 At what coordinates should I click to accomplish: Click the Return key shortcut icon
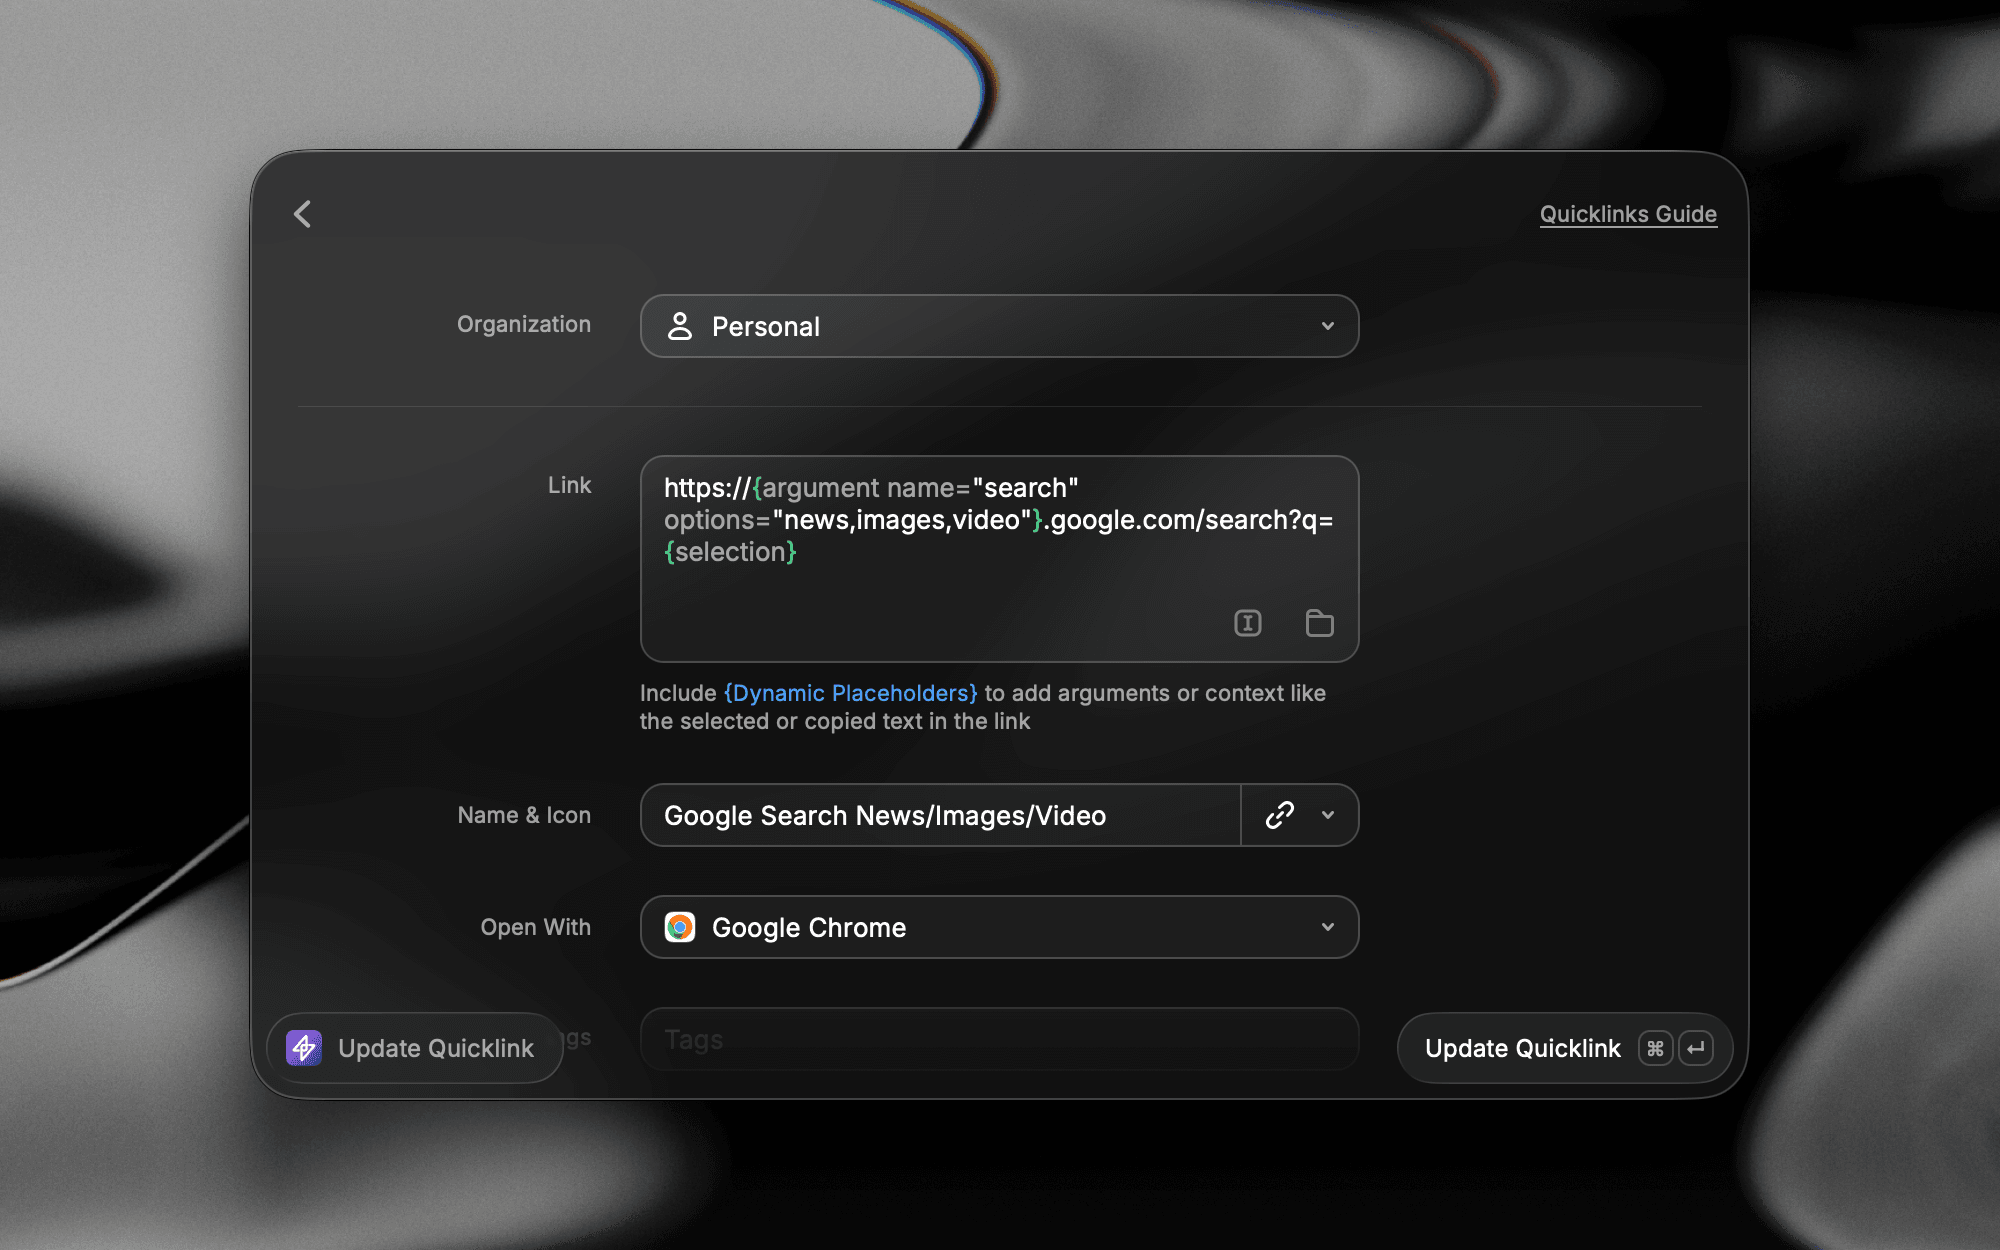coord(1696,1048)
